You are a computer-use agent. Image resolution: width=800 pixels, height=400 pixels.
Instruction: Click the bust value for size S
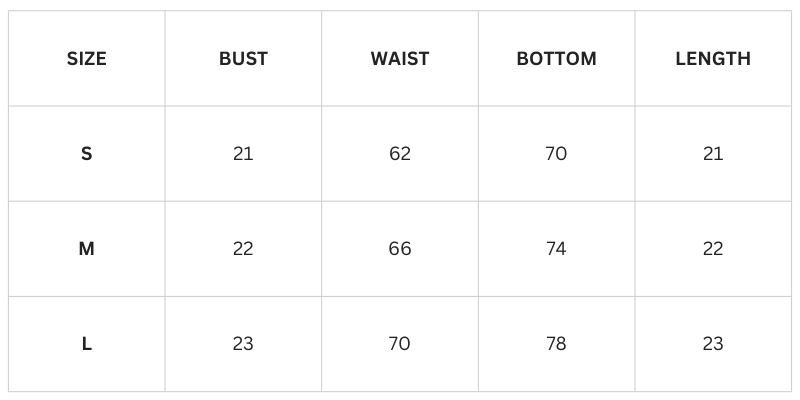[x=243, y=154]
